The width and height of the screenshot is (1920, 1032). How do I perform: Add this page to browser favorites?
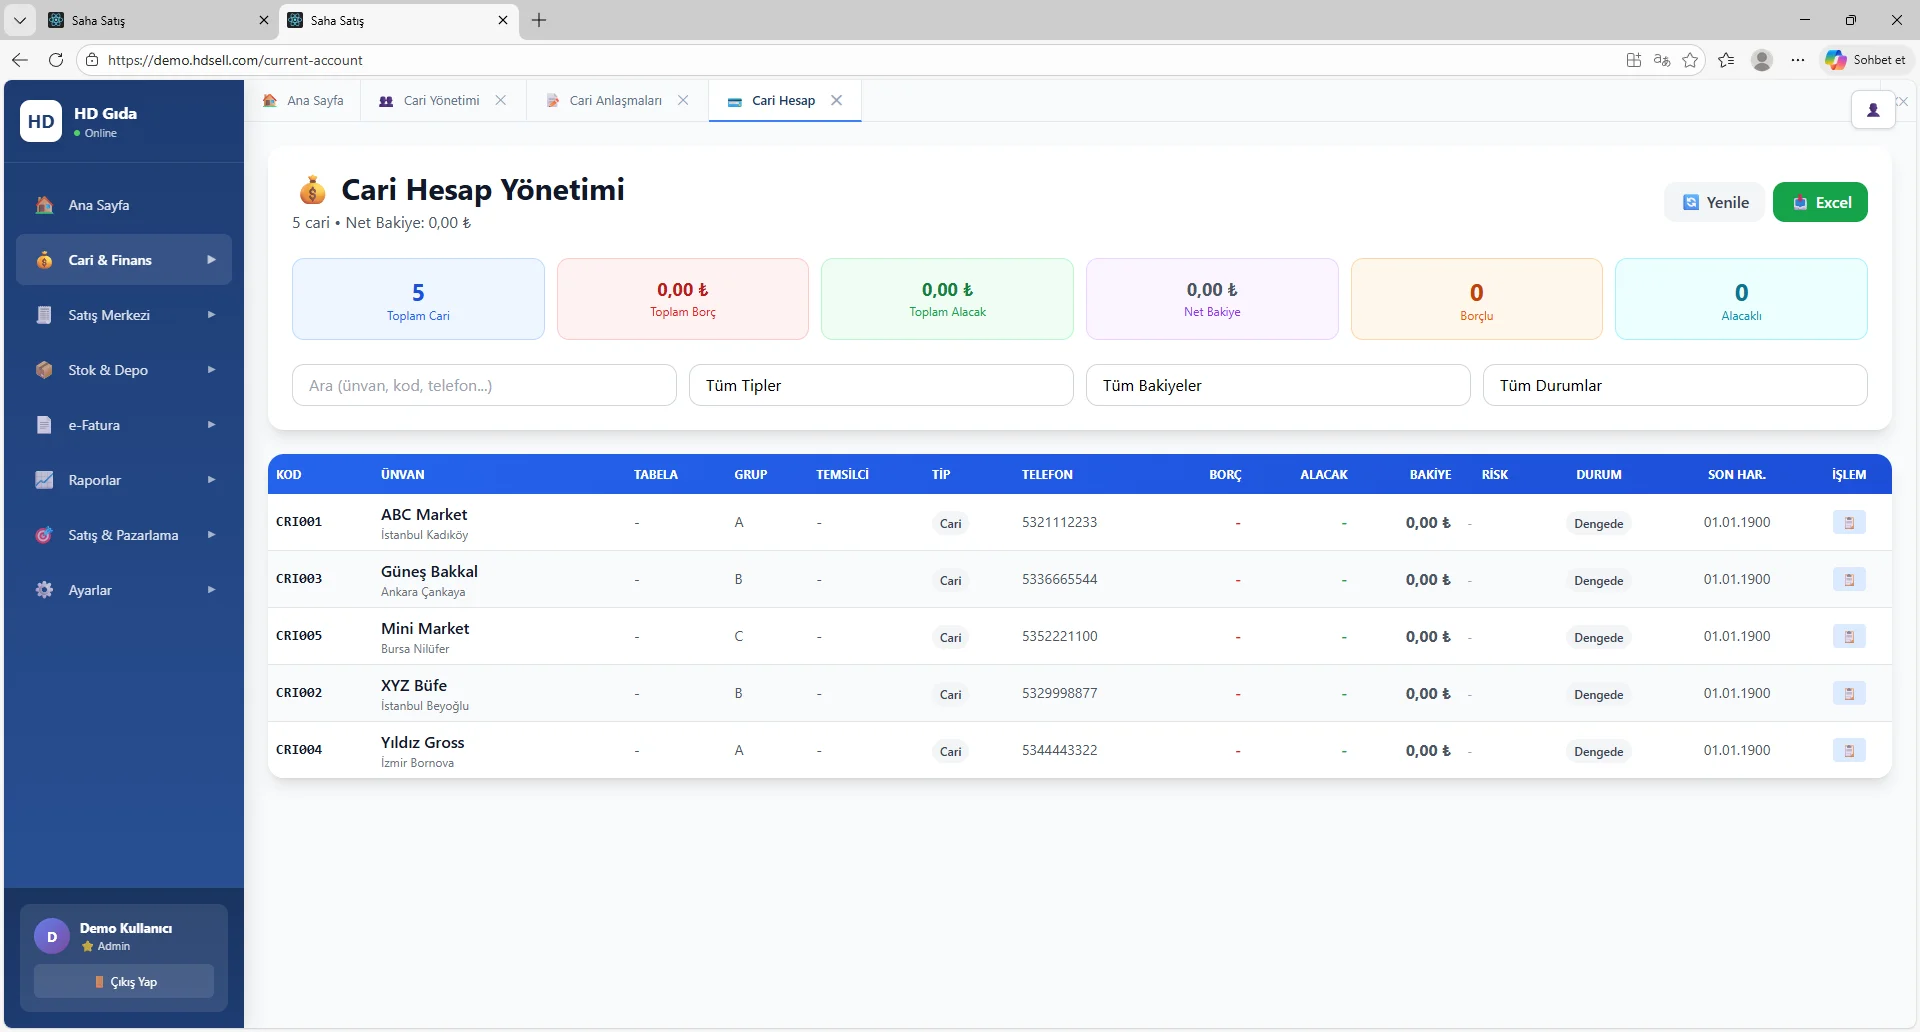[1690, 60]
